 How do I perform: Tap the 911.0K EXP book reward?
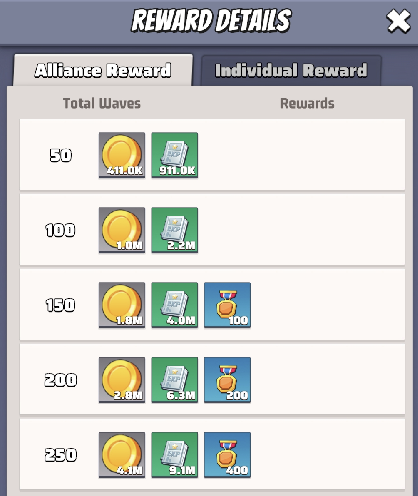tap(175, 155)
